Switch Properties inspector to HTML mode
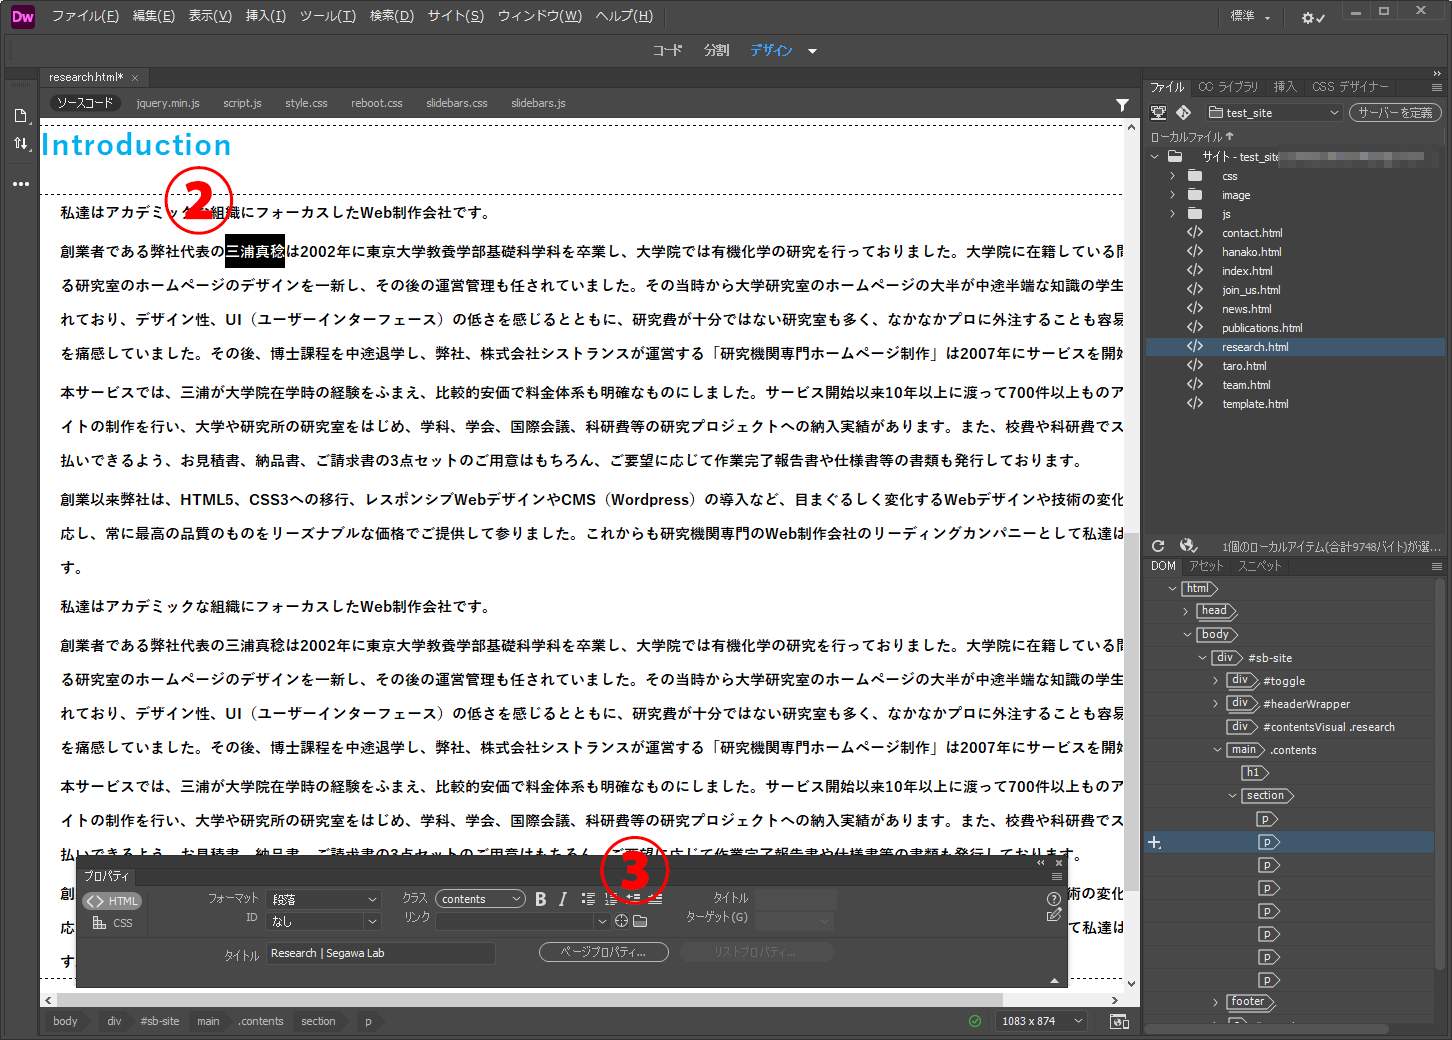Viewport: 1452px width, 1040px height. [112, 901]
